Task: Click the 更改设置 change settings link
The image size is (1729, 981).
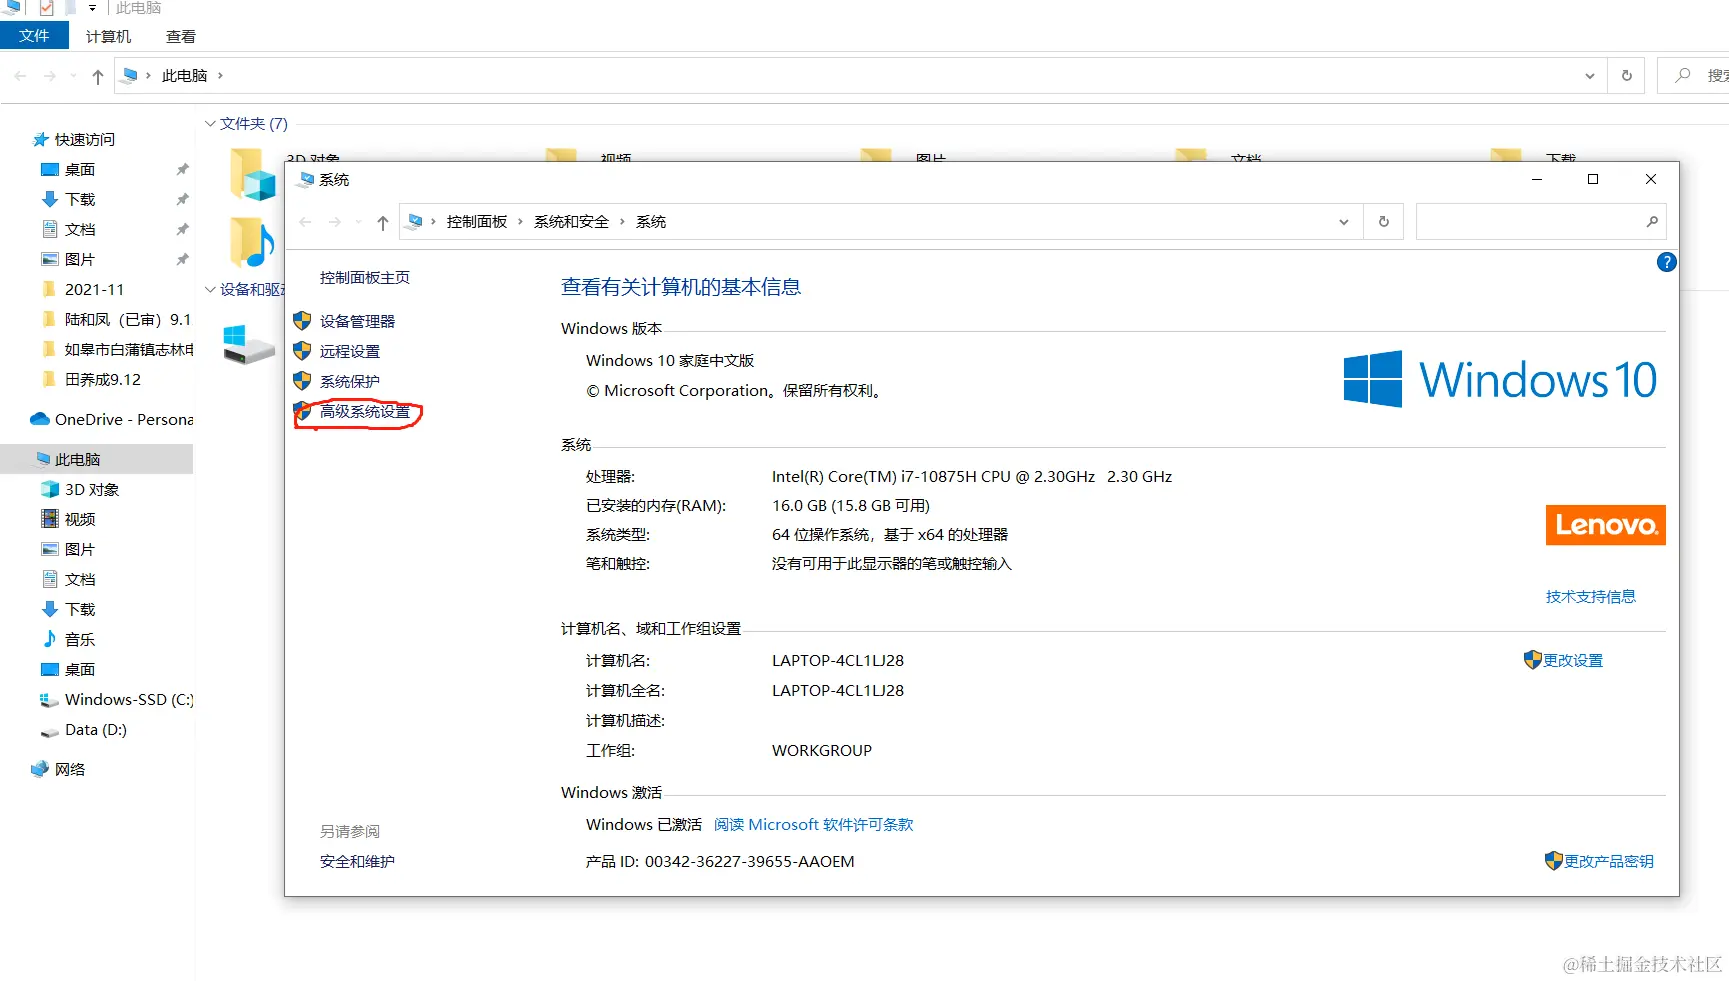Action: 1573,660
